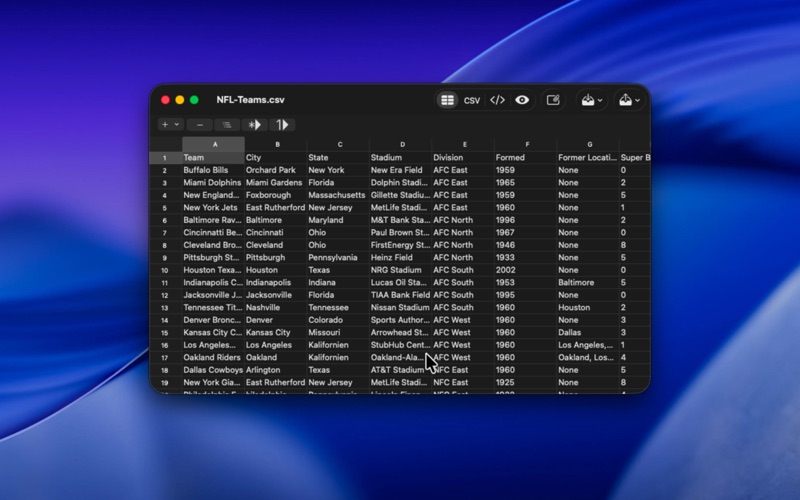Select column D header
This screenshot has width=800, height=500.
coord(401,144)
